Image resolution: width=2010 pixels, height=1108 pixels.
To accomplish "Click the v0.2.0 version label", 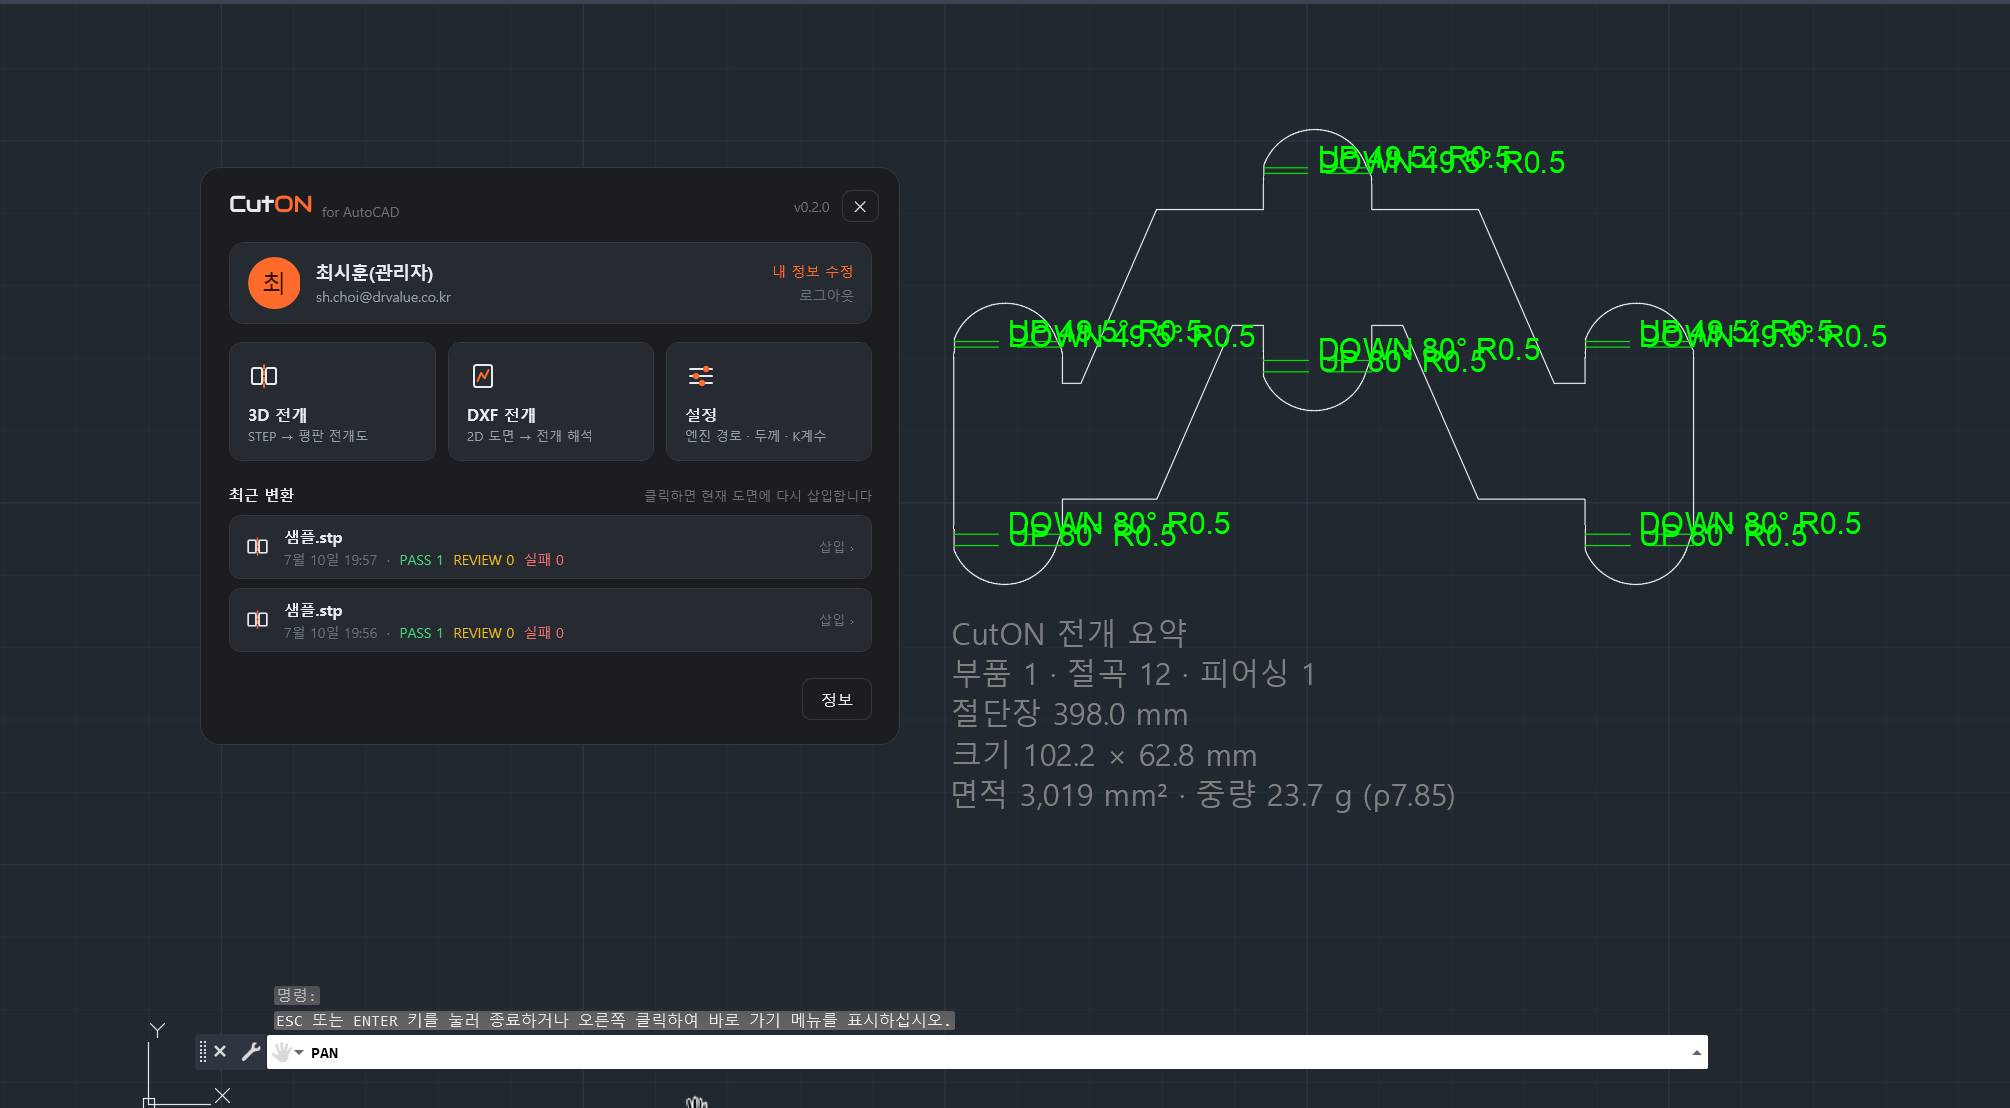I will (x=812, y=207).
